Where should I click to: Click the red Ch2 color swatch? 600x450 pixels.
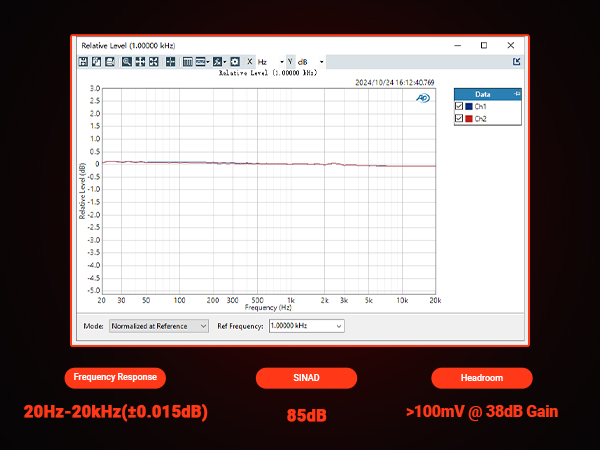tap(469, 119)
